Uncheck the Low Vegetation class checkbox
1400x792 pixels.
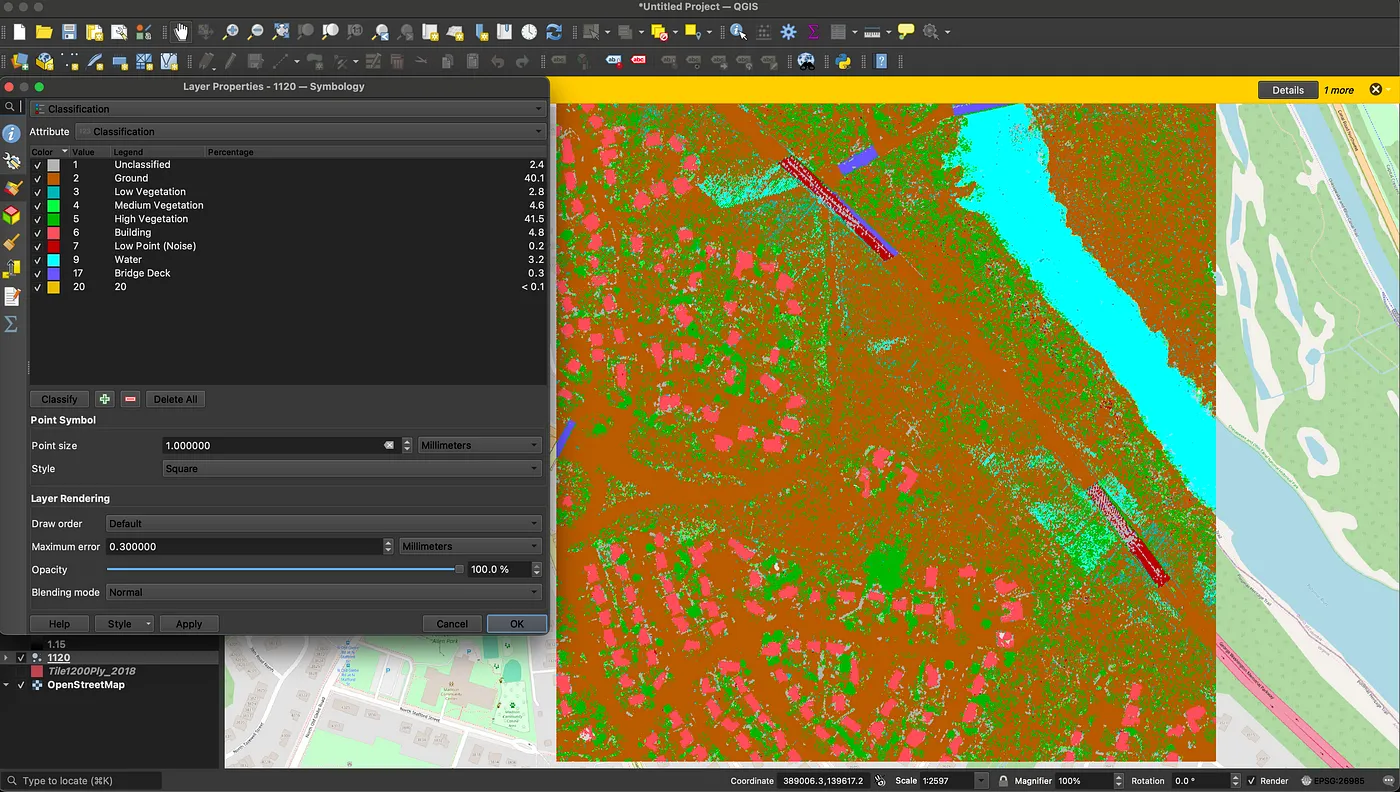pyautogui.click(x=37, y=192)
